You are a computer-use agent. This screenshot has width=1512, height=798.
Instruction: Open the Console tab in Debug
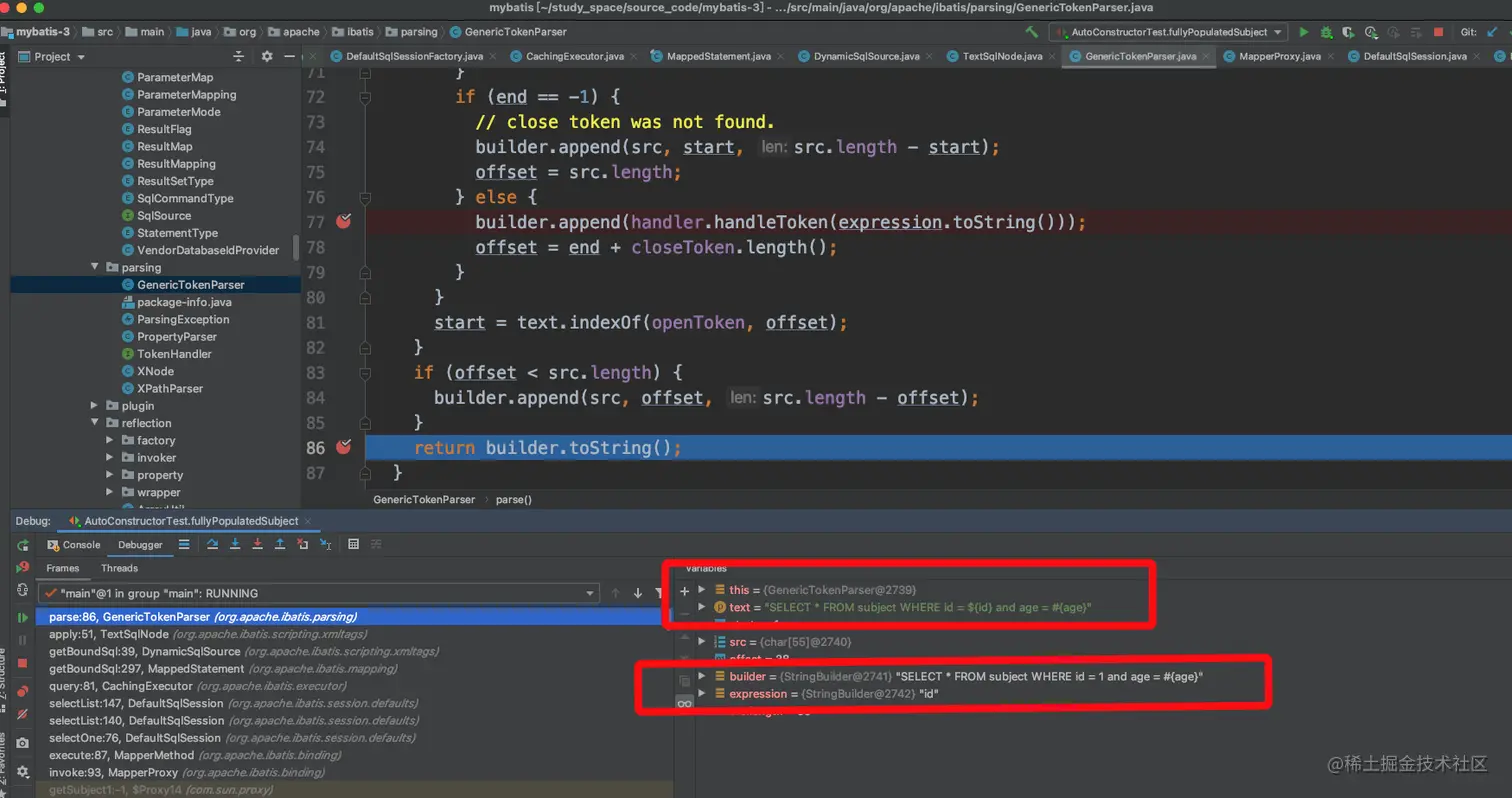pyautogui.click(x=74, y=545)
